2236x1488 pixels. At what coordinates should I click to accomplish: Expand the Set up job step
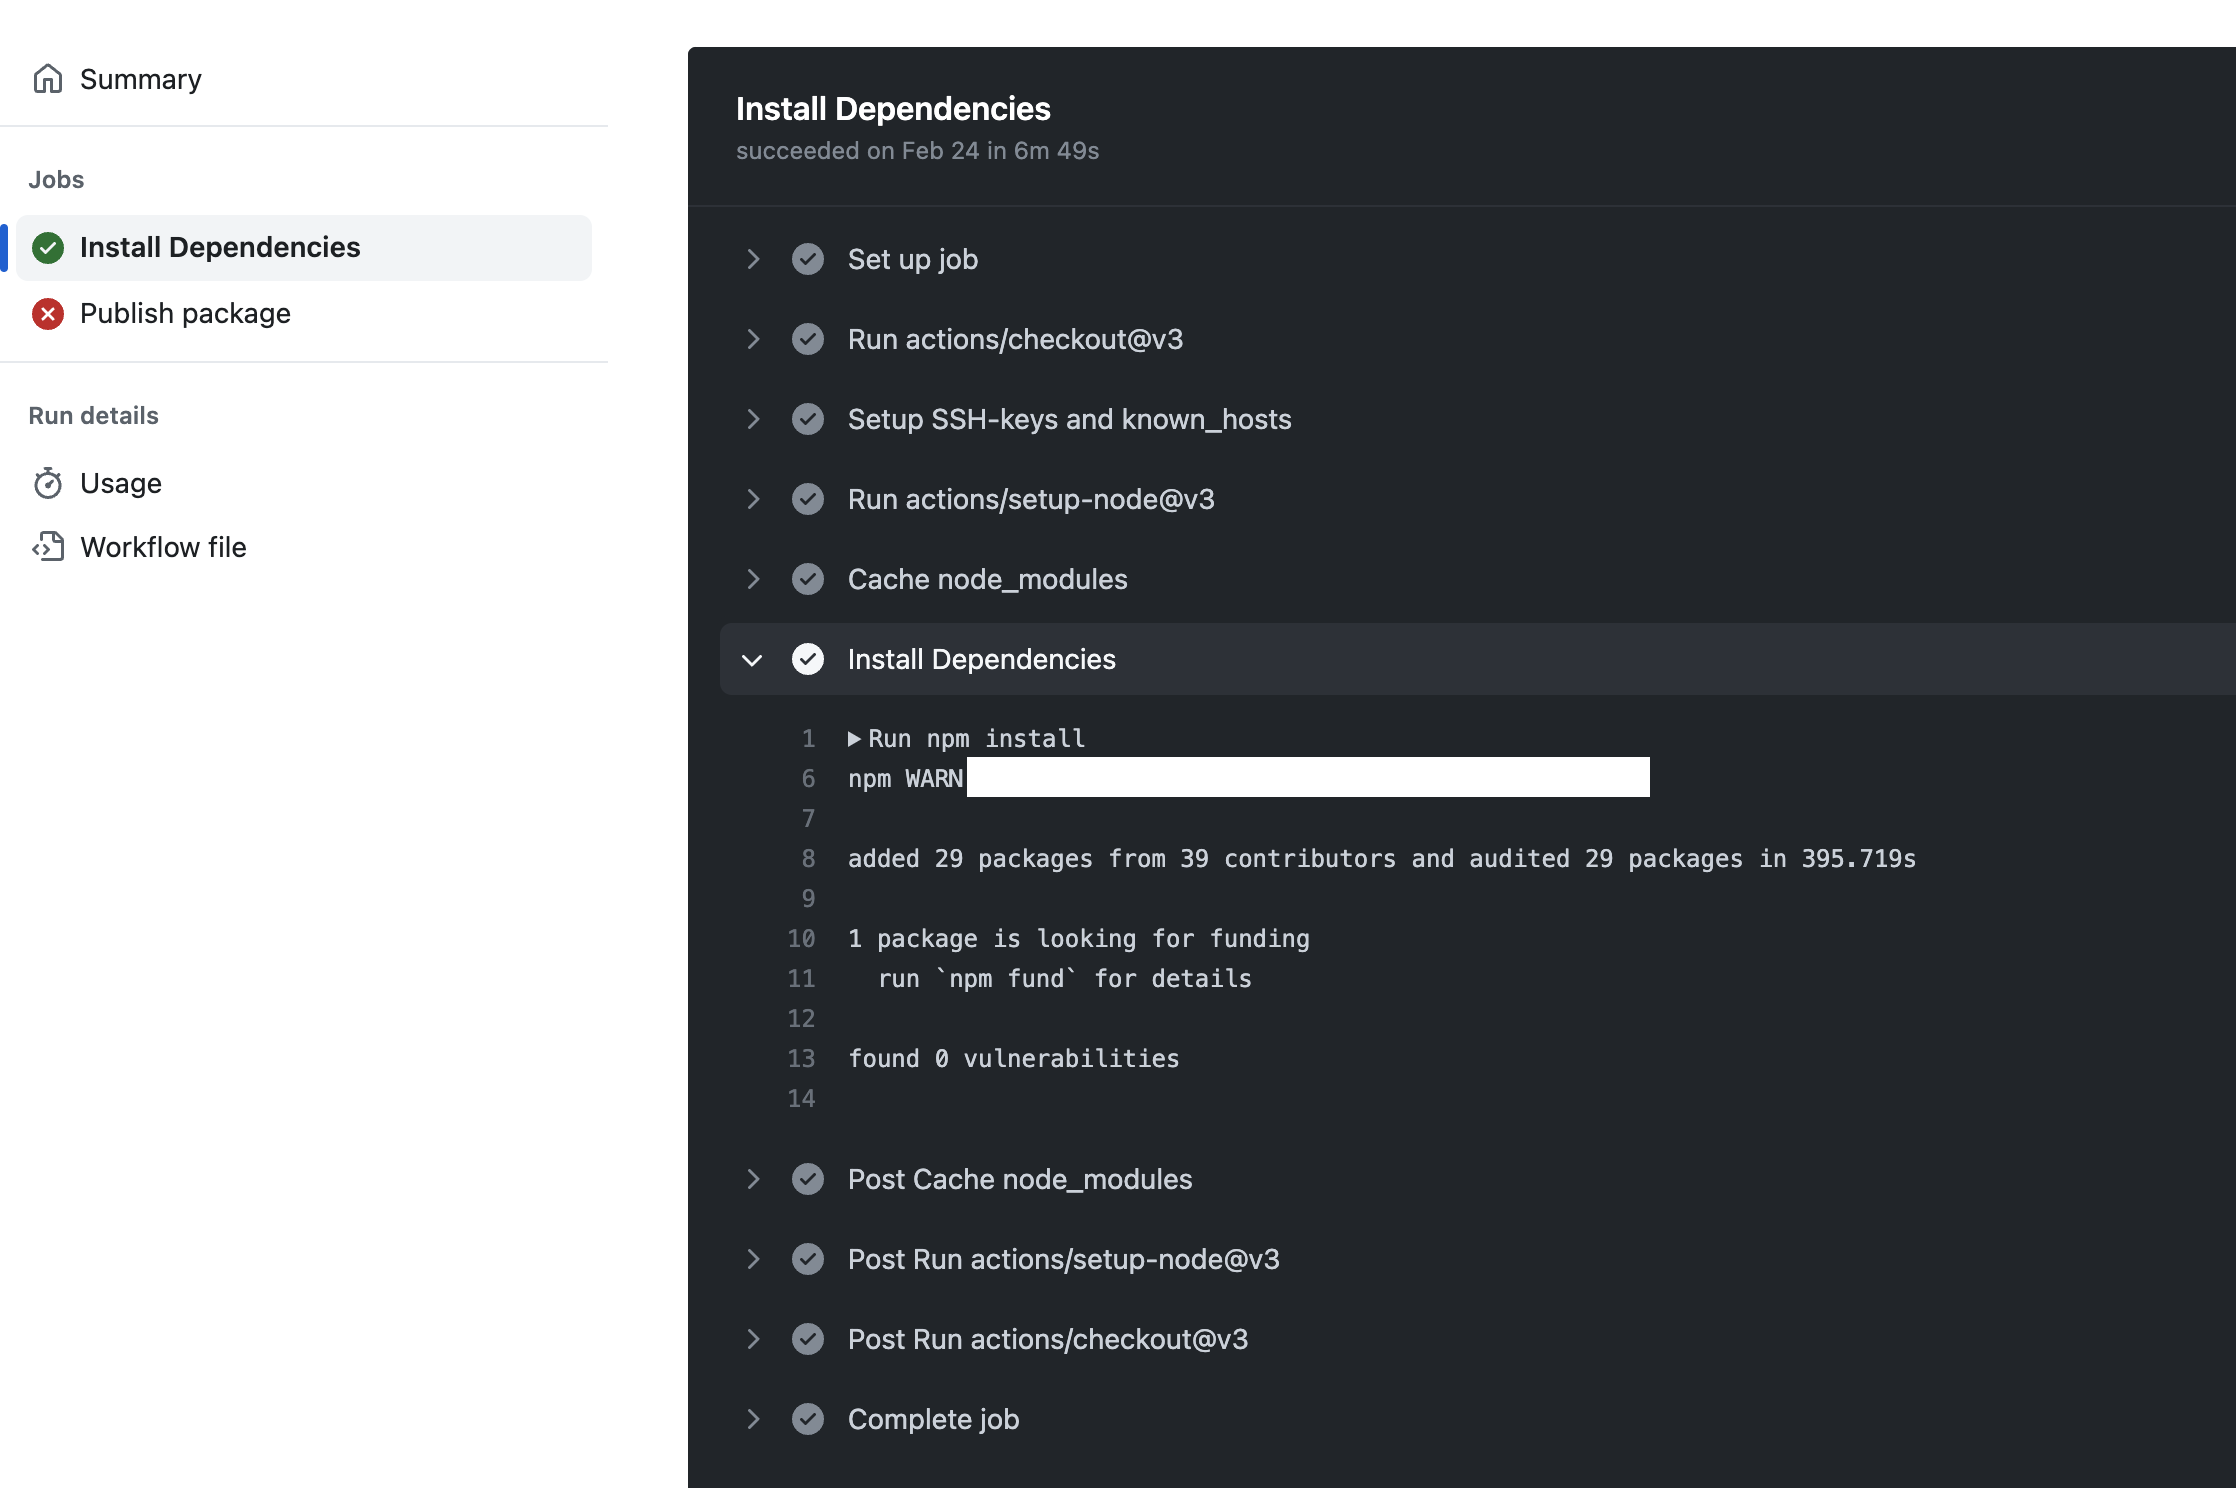[x=753, y=259]
